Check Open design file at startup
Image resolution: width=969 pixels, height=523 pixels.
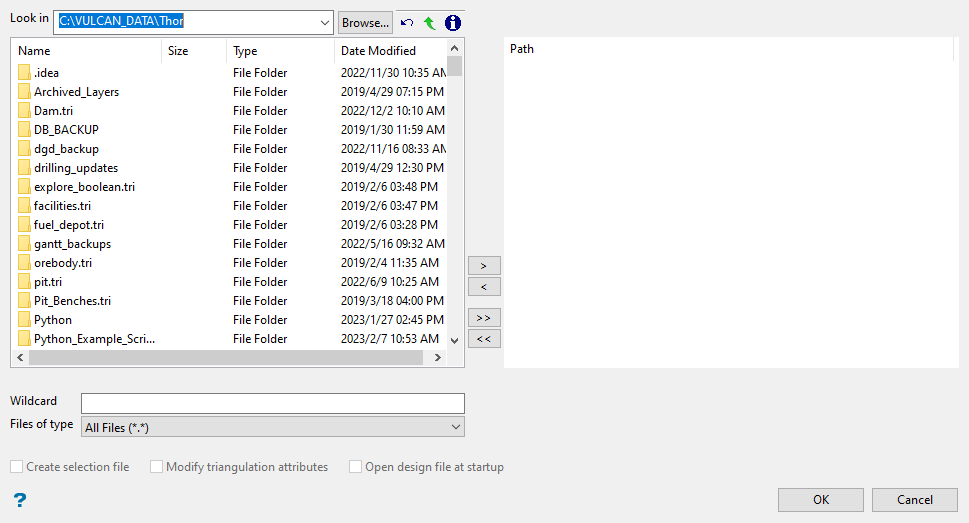(x=356, y=467)
